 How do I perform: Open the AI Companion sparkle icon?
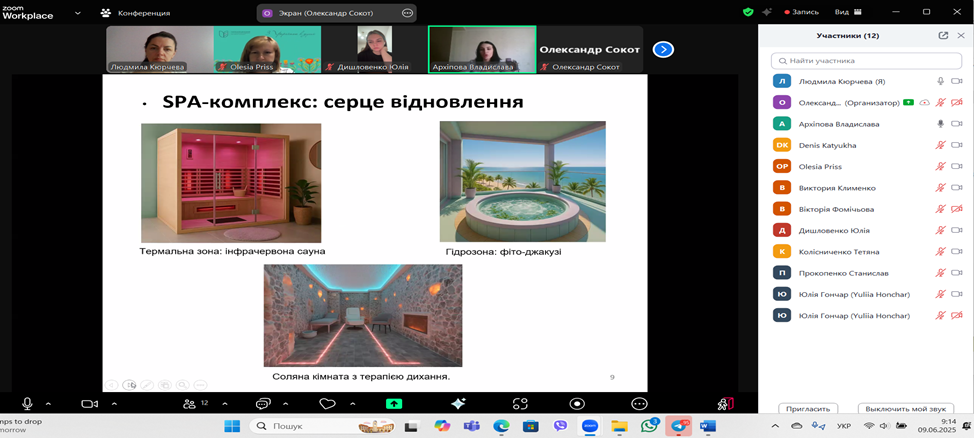[x=458, y=404]
